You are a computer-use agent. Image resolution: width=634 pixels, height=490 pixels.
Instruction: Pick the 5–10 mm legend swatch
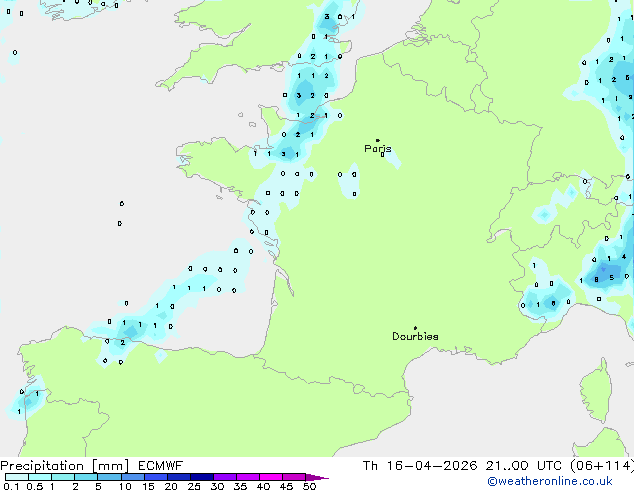(109, 477)
